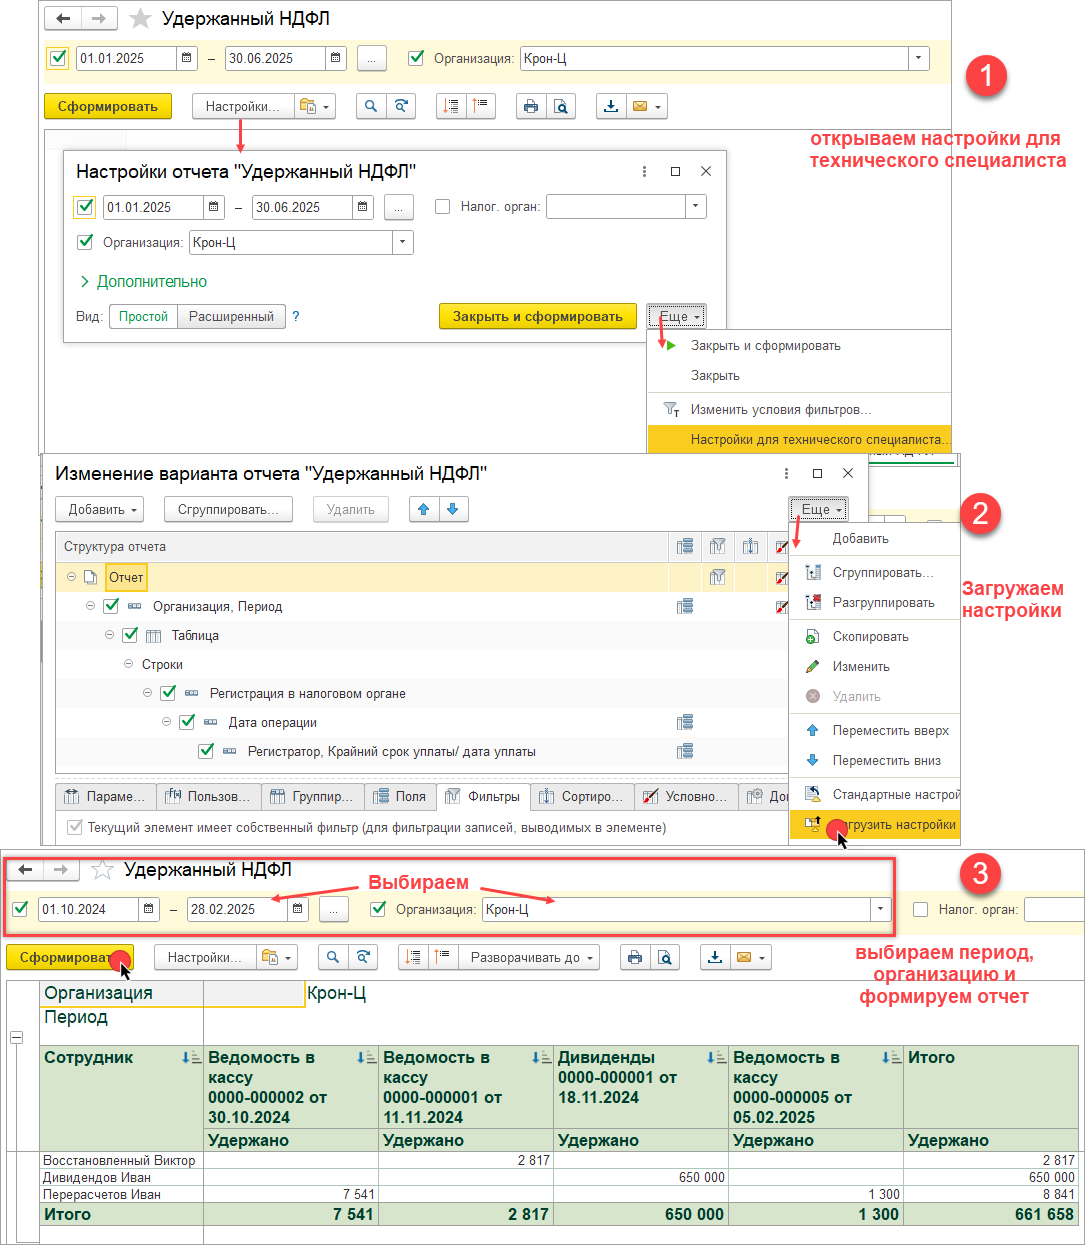1085x1245 pixels.
Task: Click expand all groups icon in top window toolbar
Action: (451, 106)
